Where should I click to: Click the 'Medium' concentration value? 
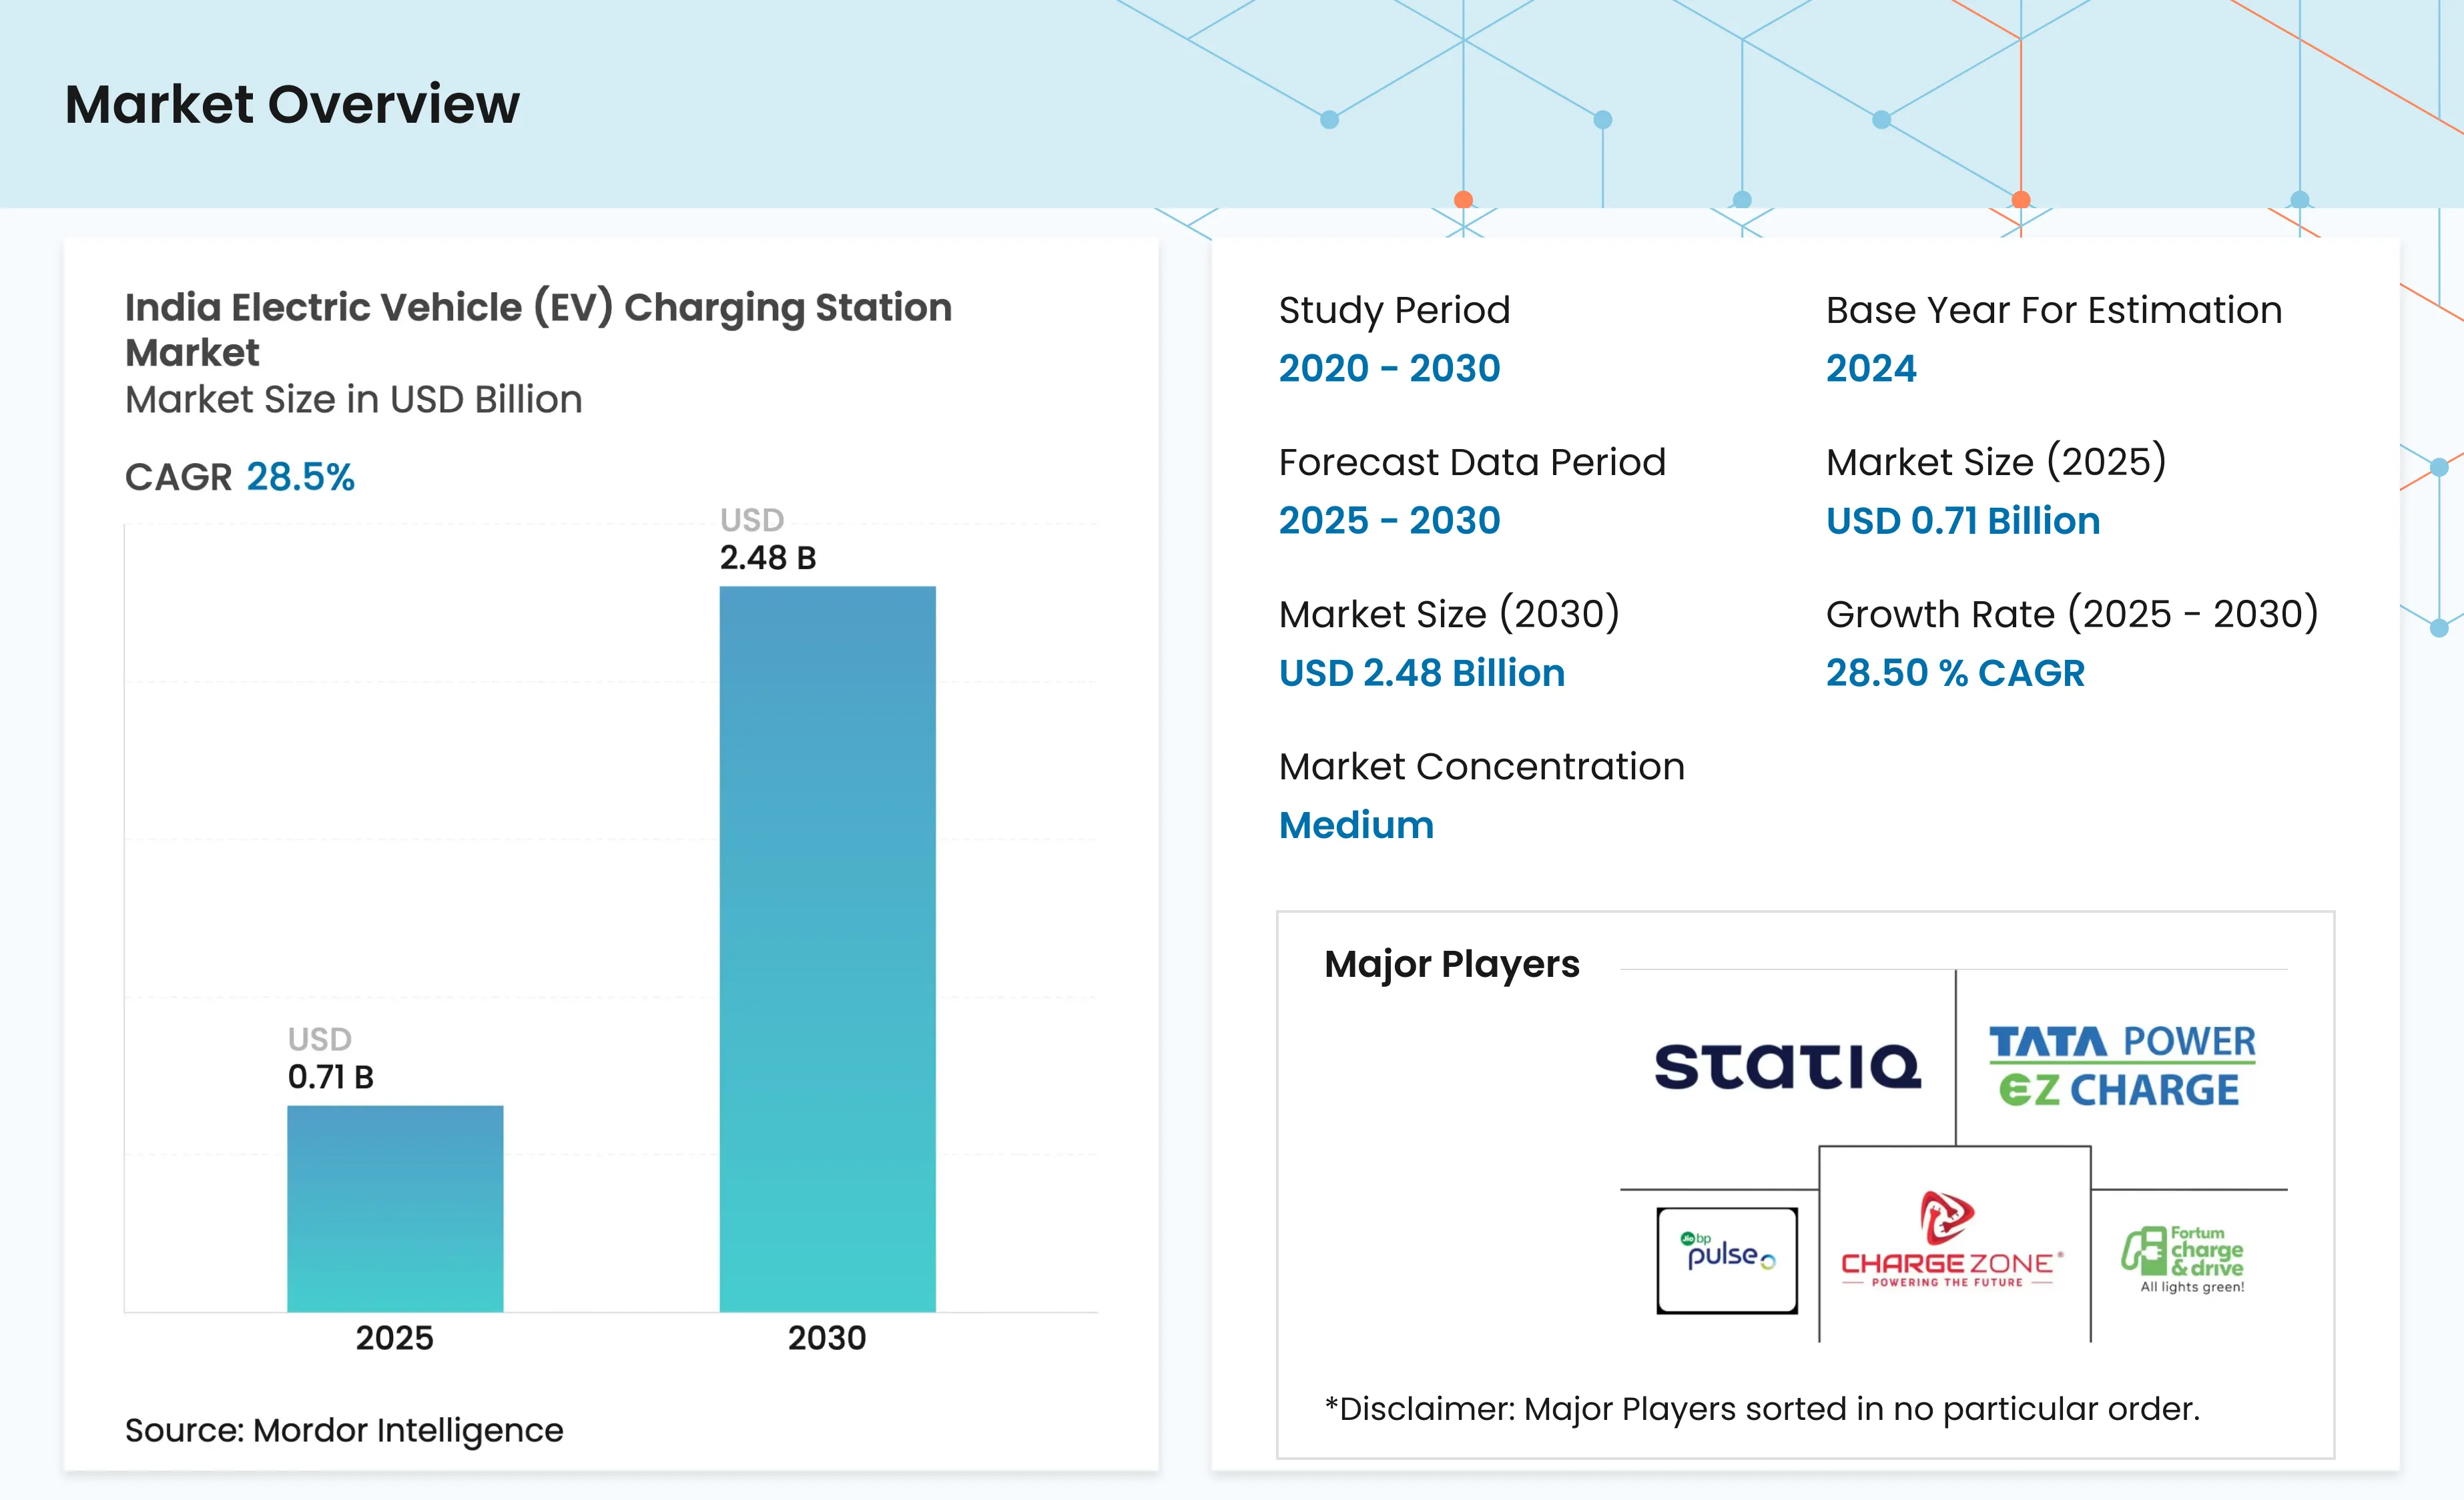(x=1356, y=825)
